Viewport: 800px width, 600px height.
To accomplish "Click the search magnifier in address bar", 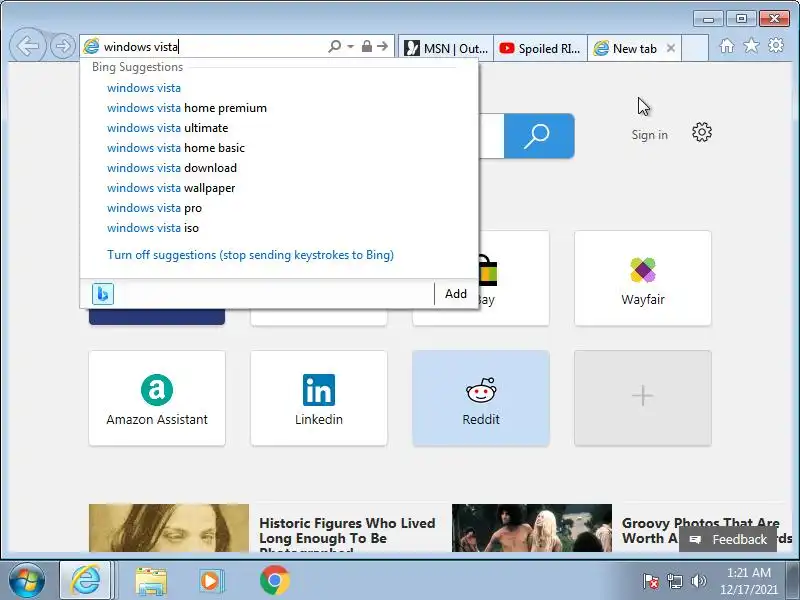I will click(335, 46).
